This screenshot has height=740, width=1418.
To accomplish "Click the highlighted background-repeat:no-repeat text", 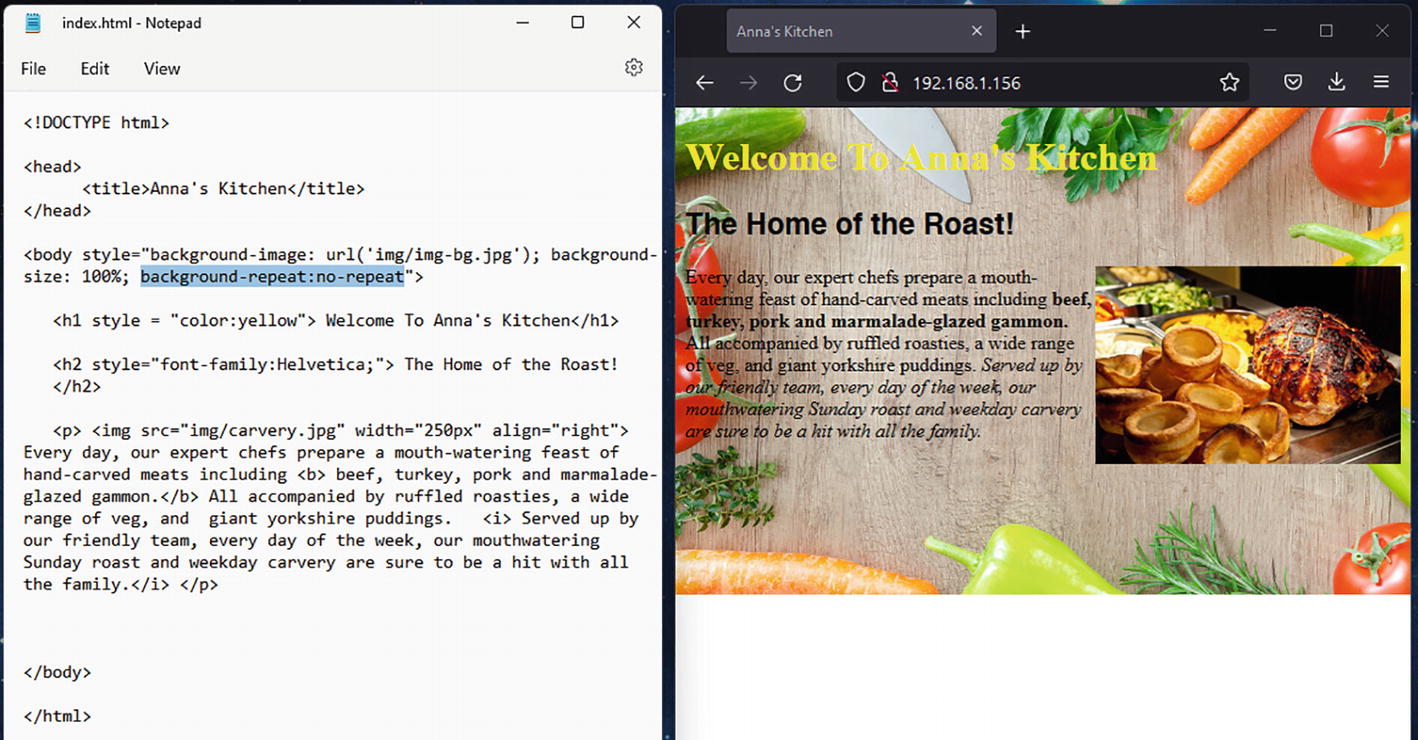I will pos(272,277).
